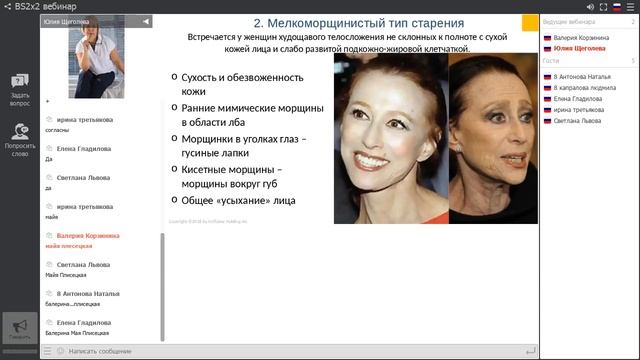
Task: Click the left face photo on slide
Action: [x=391, y=138]
